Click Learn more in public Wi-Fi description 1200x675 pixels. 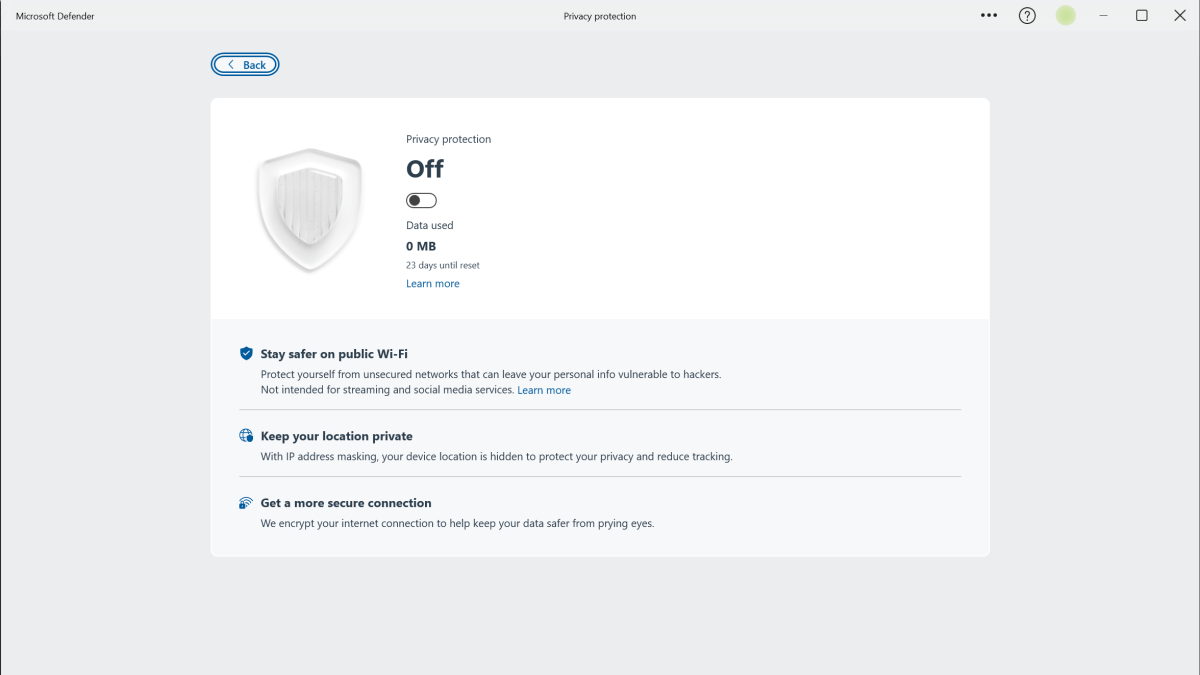[x=544, y=390]
